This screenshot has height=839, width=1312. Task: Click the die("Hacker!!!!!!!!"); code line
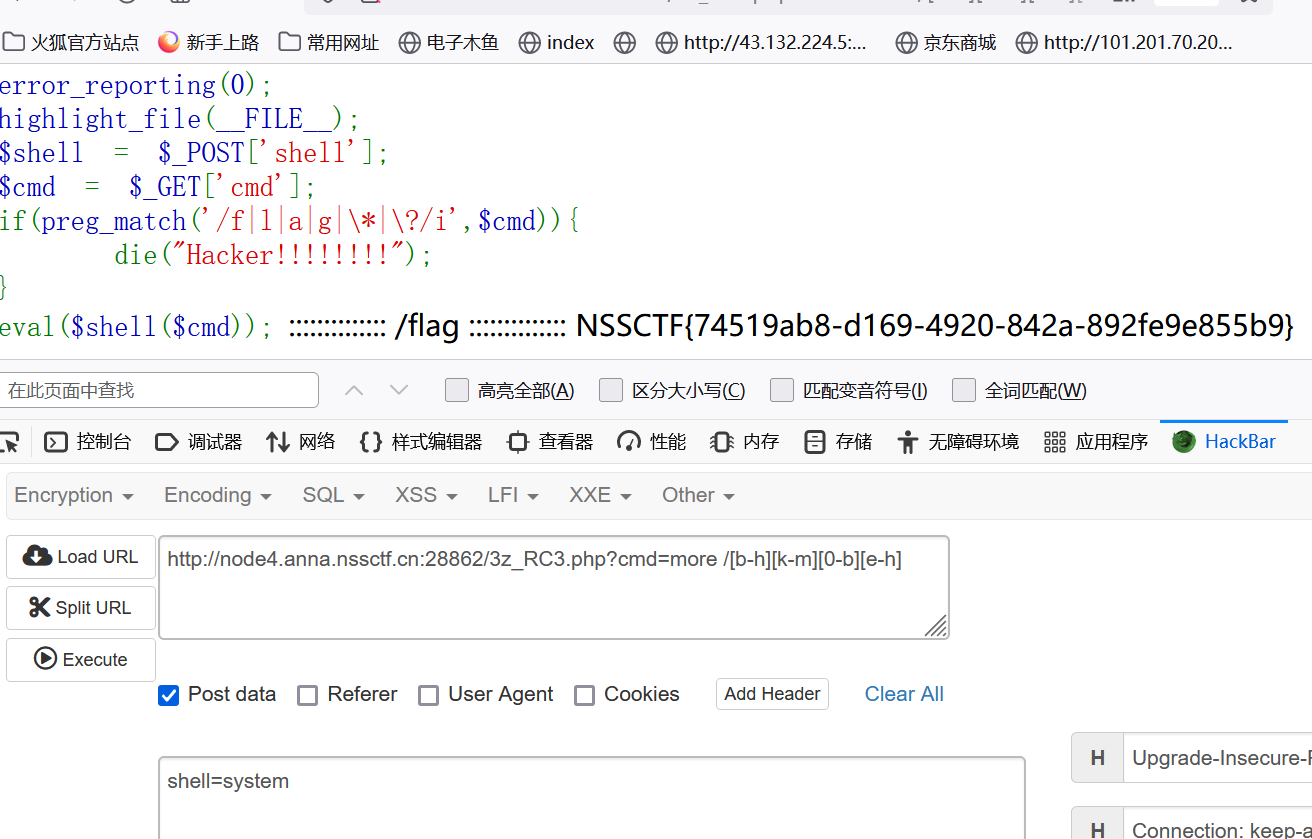[x=274, y=254]
